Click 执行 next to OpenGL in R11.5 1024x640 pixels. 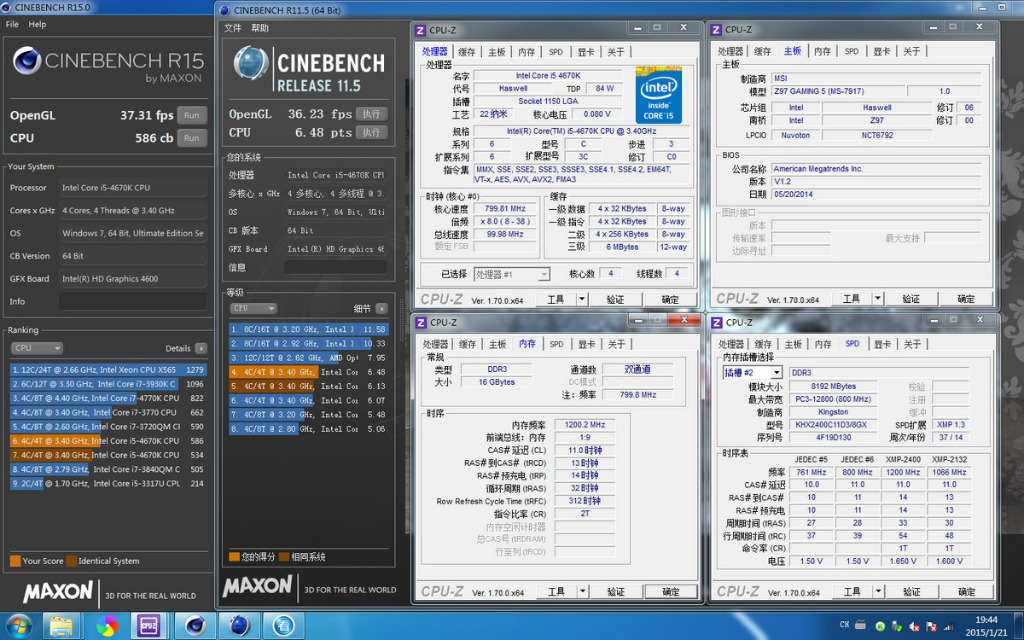point(372,114)
